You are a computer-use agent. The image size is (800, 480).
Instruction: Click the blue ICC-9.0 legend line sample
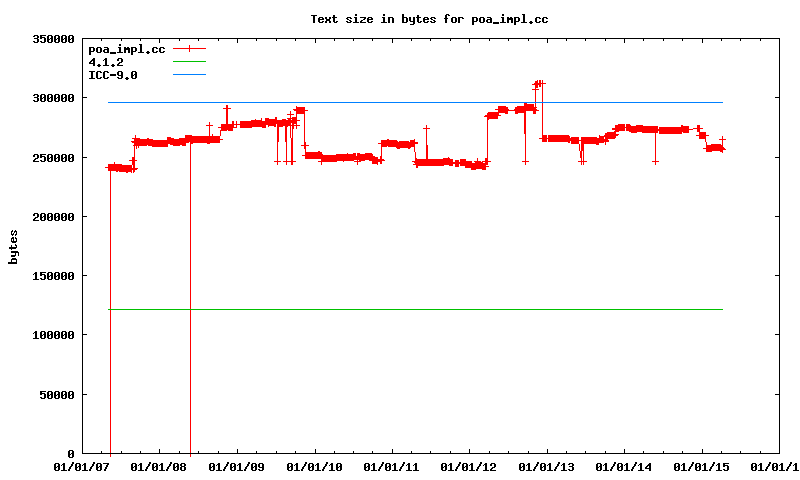189,75
